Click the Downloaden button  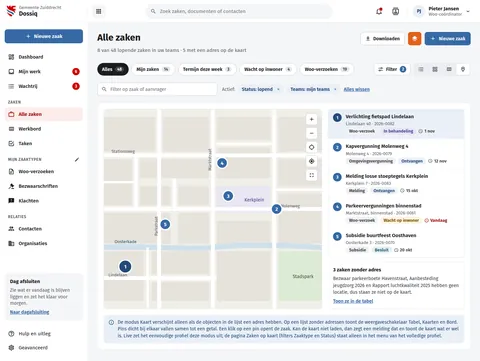click(x=382, y=39)
